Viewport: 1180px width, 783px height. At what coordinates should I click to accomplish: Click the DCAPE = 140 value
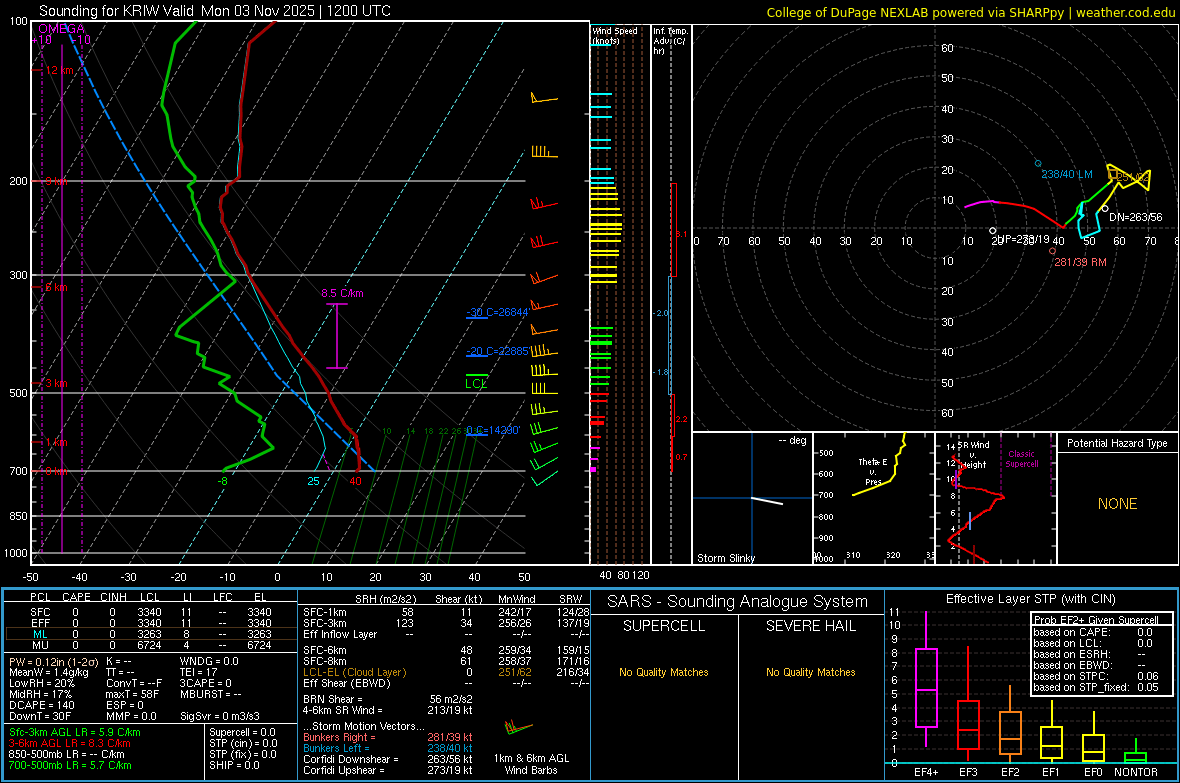[x=41, y=705]
